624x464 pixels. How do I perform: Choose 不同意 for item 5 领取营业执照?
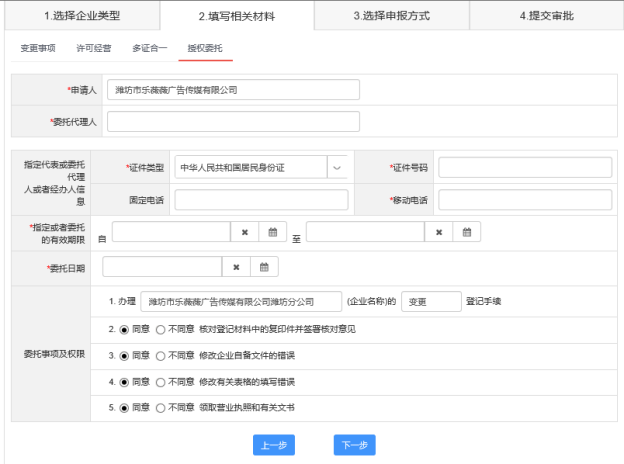point(161,408)
